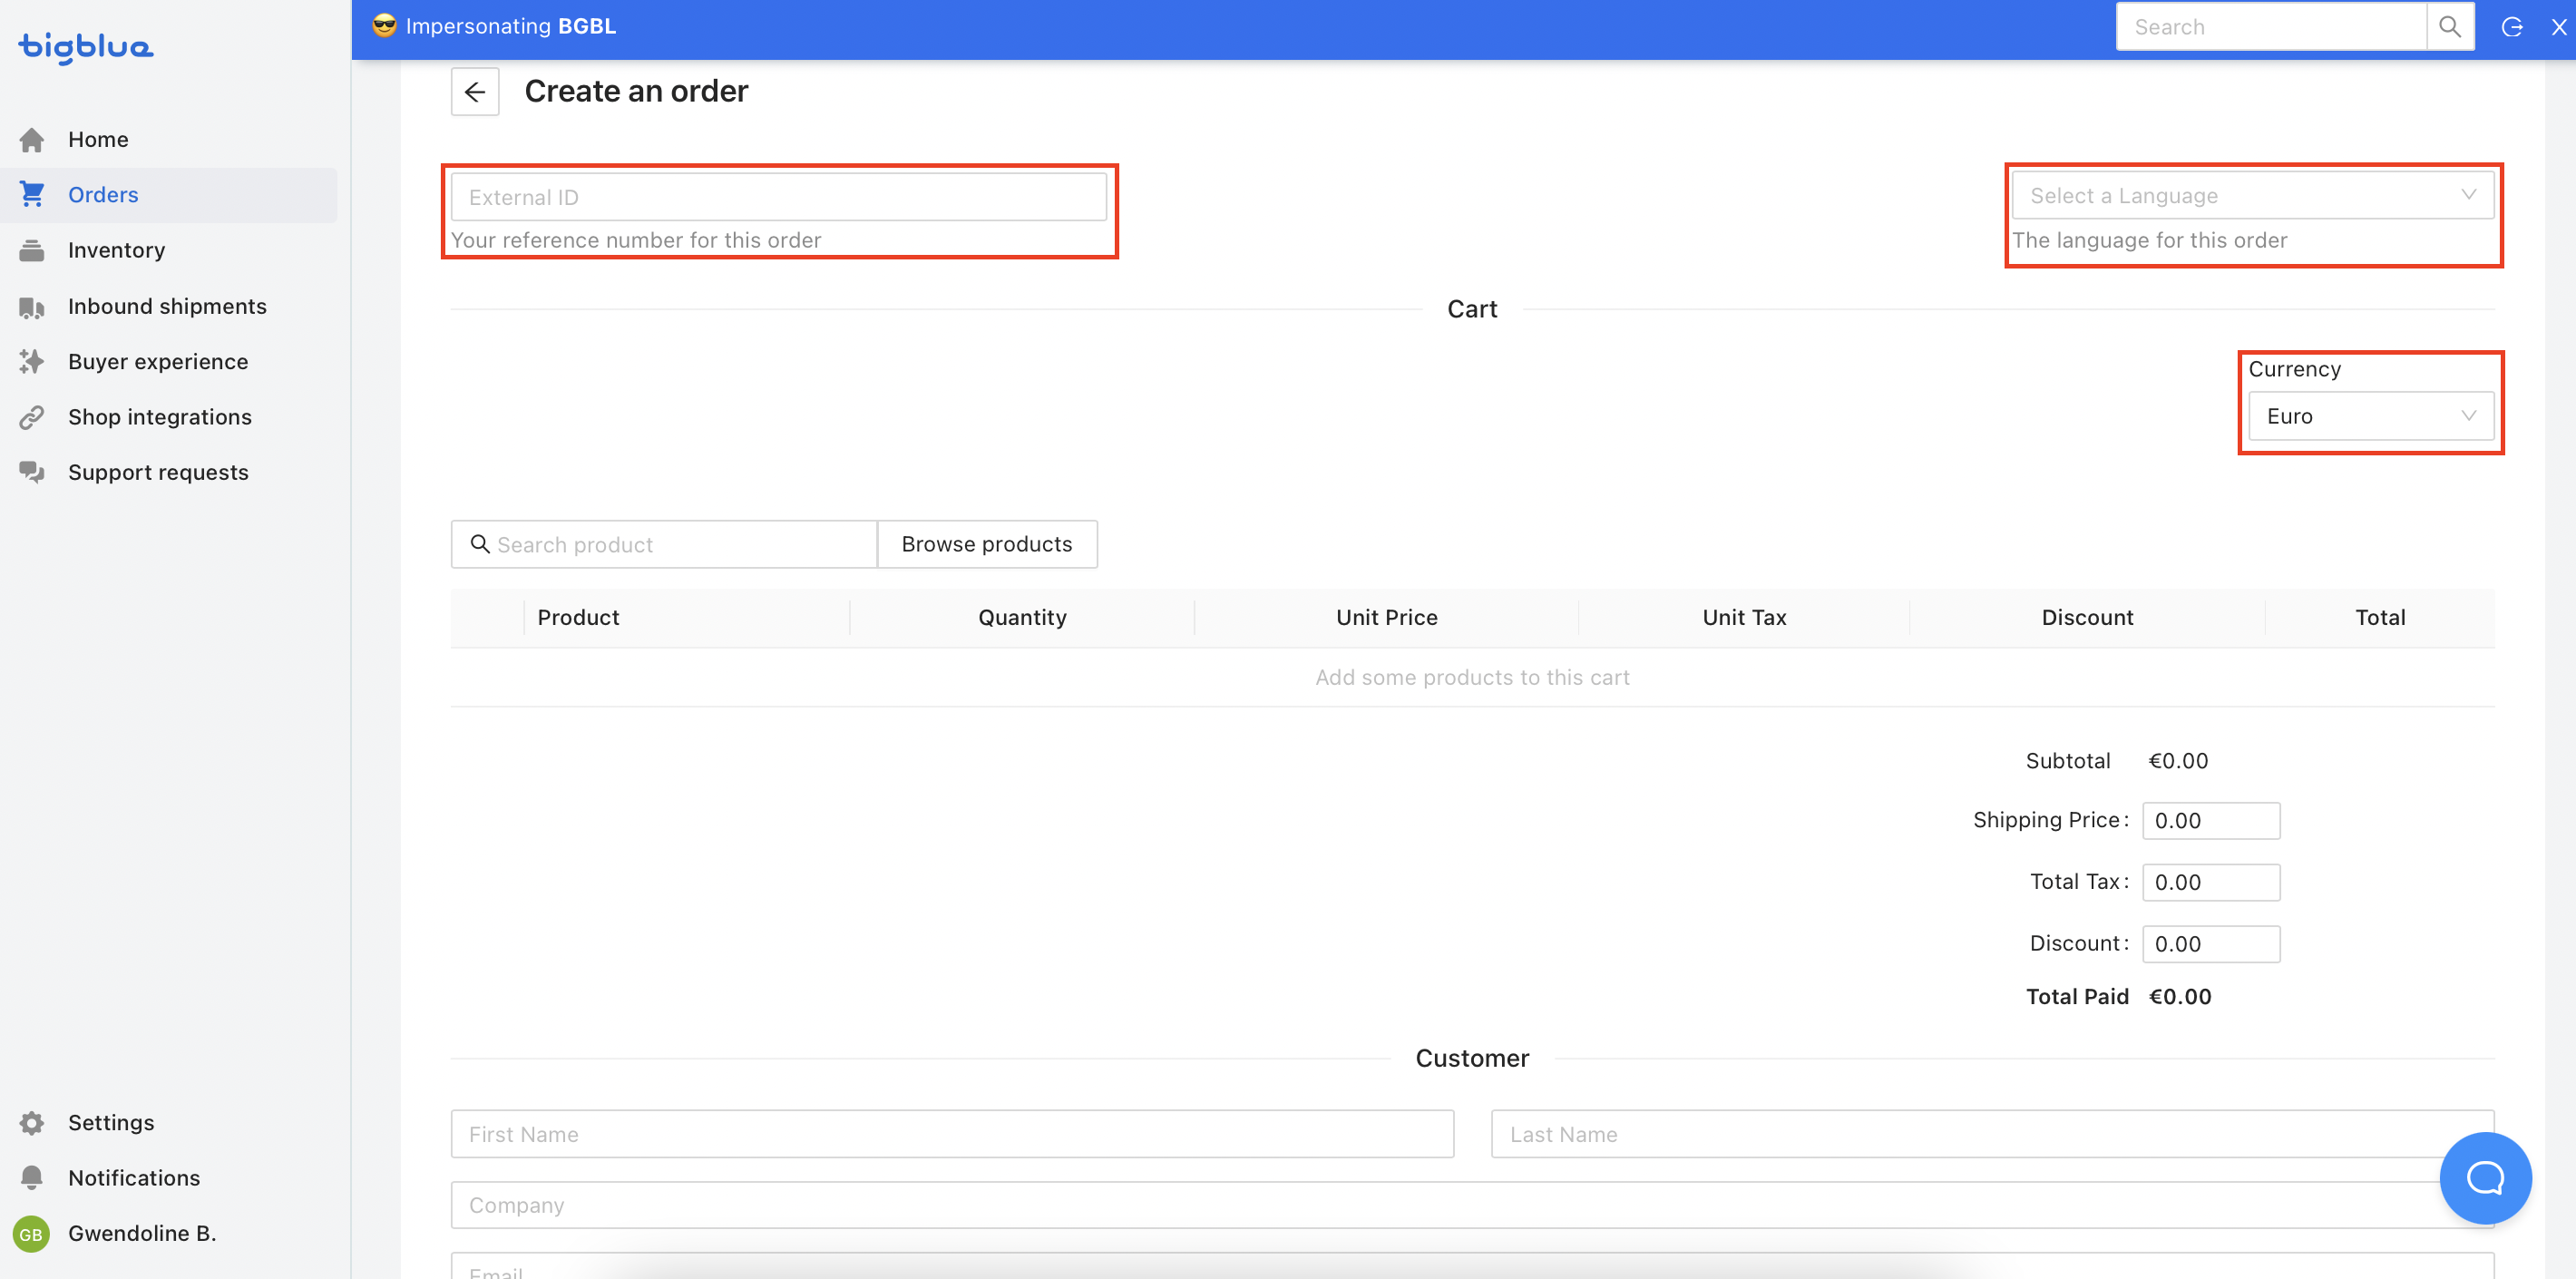2576x1279 pixels.
Task: Click the Shipping Price input
Action: coord(2210,820)
